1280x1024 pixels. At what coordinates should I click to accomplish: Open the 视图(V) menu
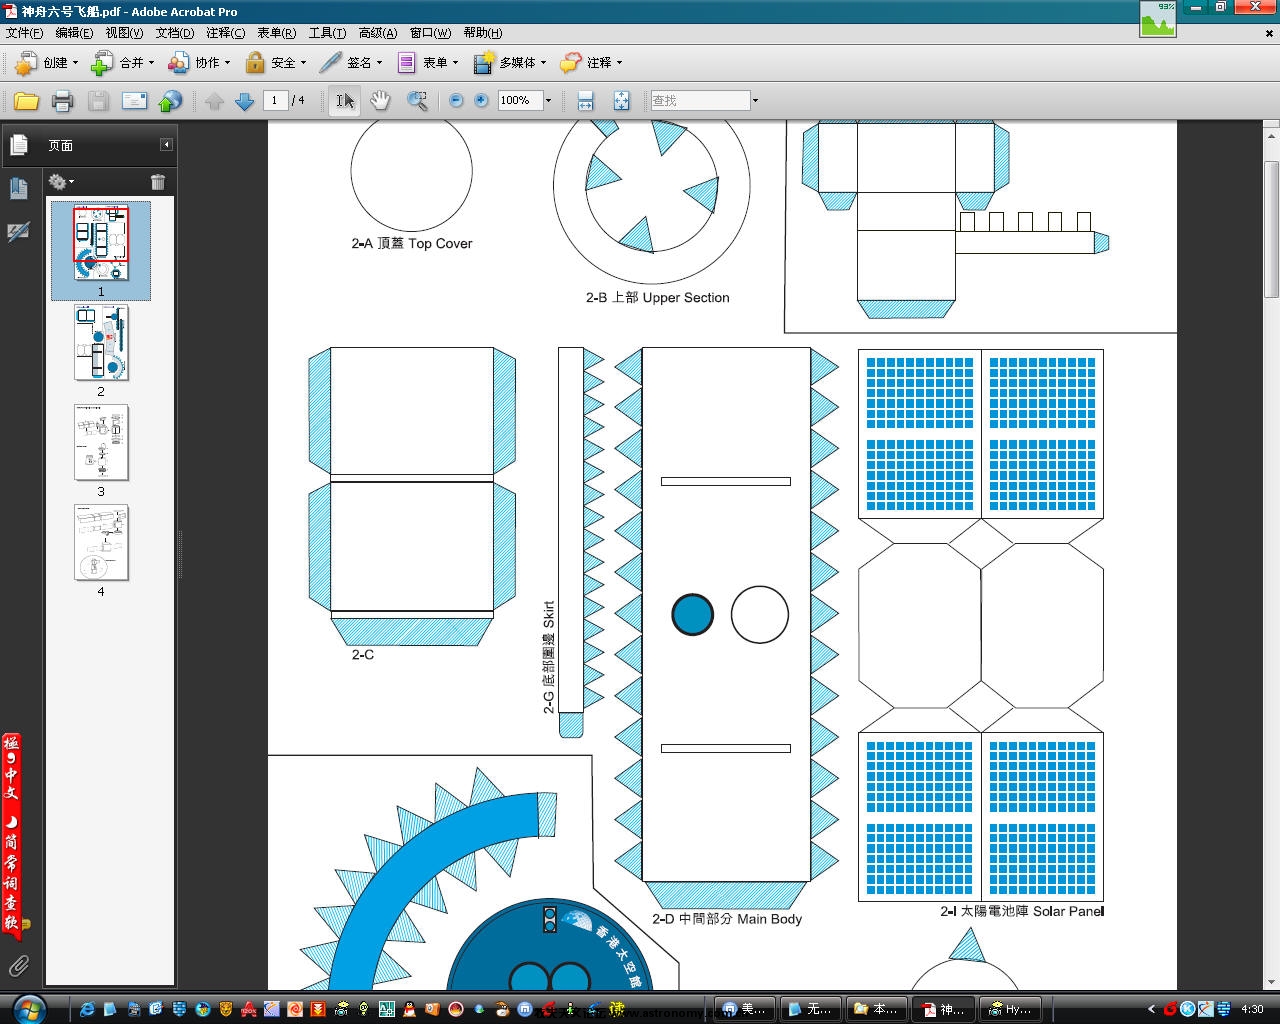(125, 33)
